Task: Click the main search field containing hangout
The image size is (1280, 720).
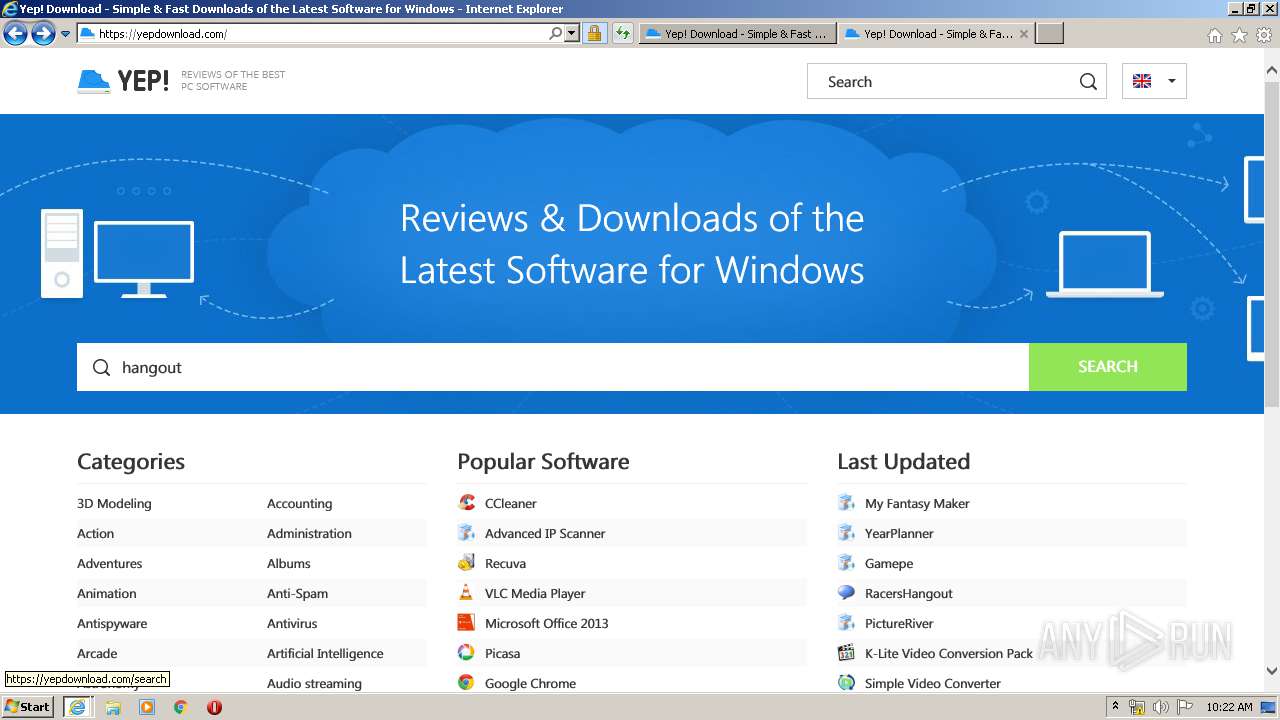Action: pyautogui.click(x=553, y=367)
